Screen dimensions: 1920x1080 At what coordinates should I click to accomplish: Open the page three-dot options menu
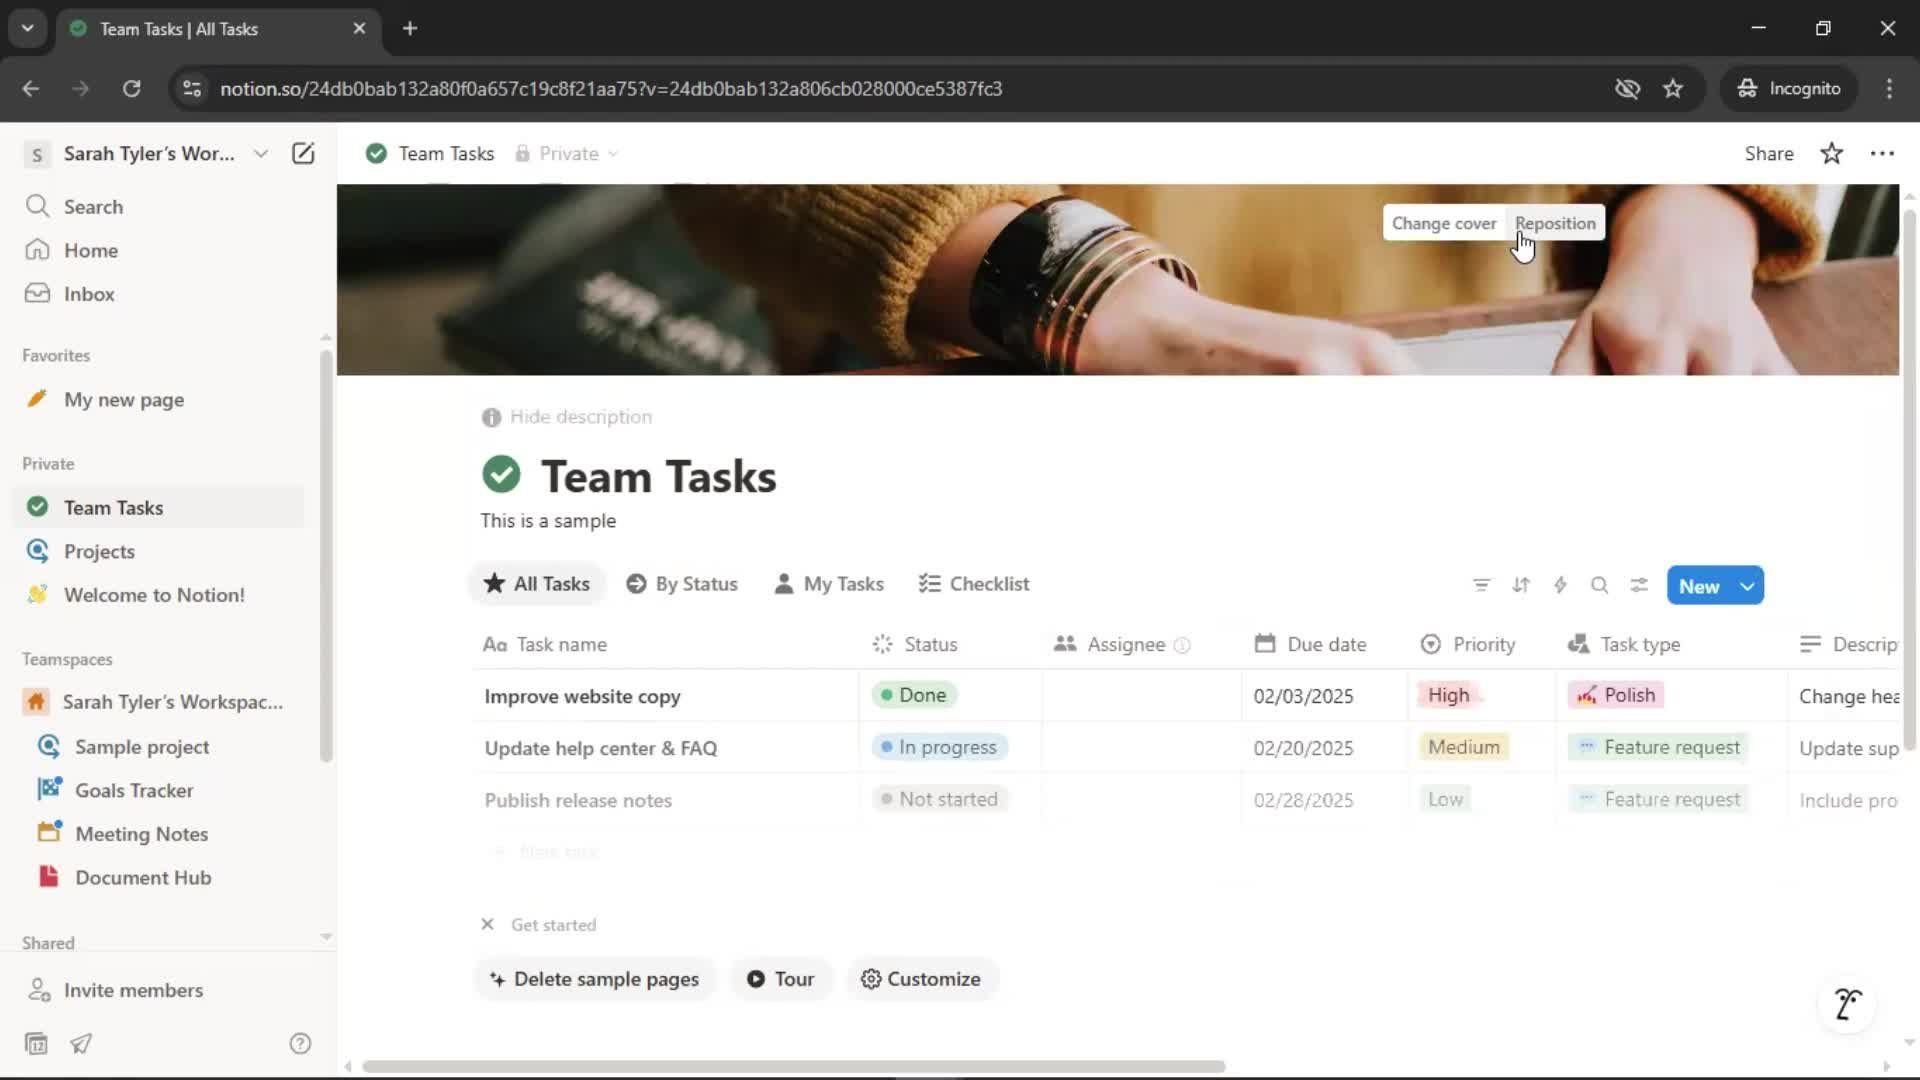coord(1882,153)
